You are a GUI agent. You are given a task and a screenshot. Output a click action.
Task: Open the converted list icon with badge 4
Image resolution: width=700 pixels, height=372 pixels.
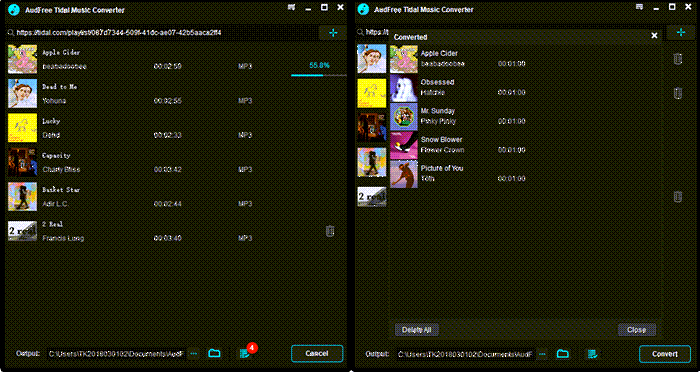(245, 353)
